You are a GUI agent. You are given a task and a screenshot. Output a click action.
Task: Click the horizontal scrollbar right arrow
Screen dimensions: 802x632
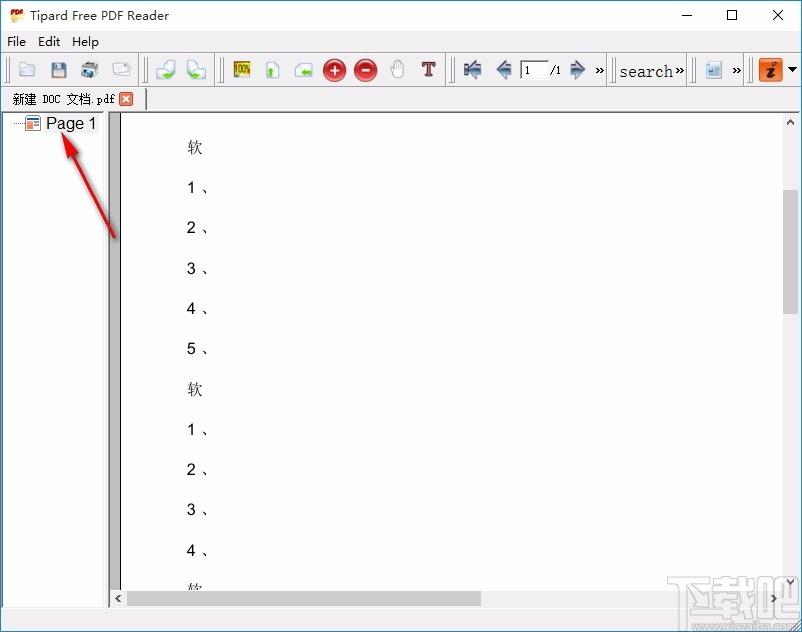(773, 598)
